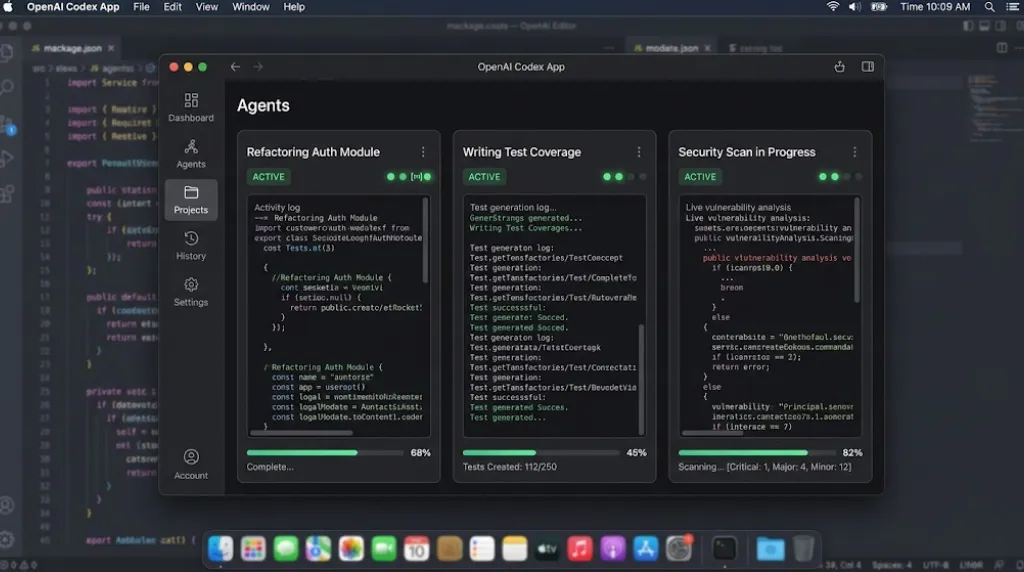Image resolution: width=1024 pixels, height=572 pixels.
Task: Click the Activity log horizontal scrollbar
Action: click(302, 432)
